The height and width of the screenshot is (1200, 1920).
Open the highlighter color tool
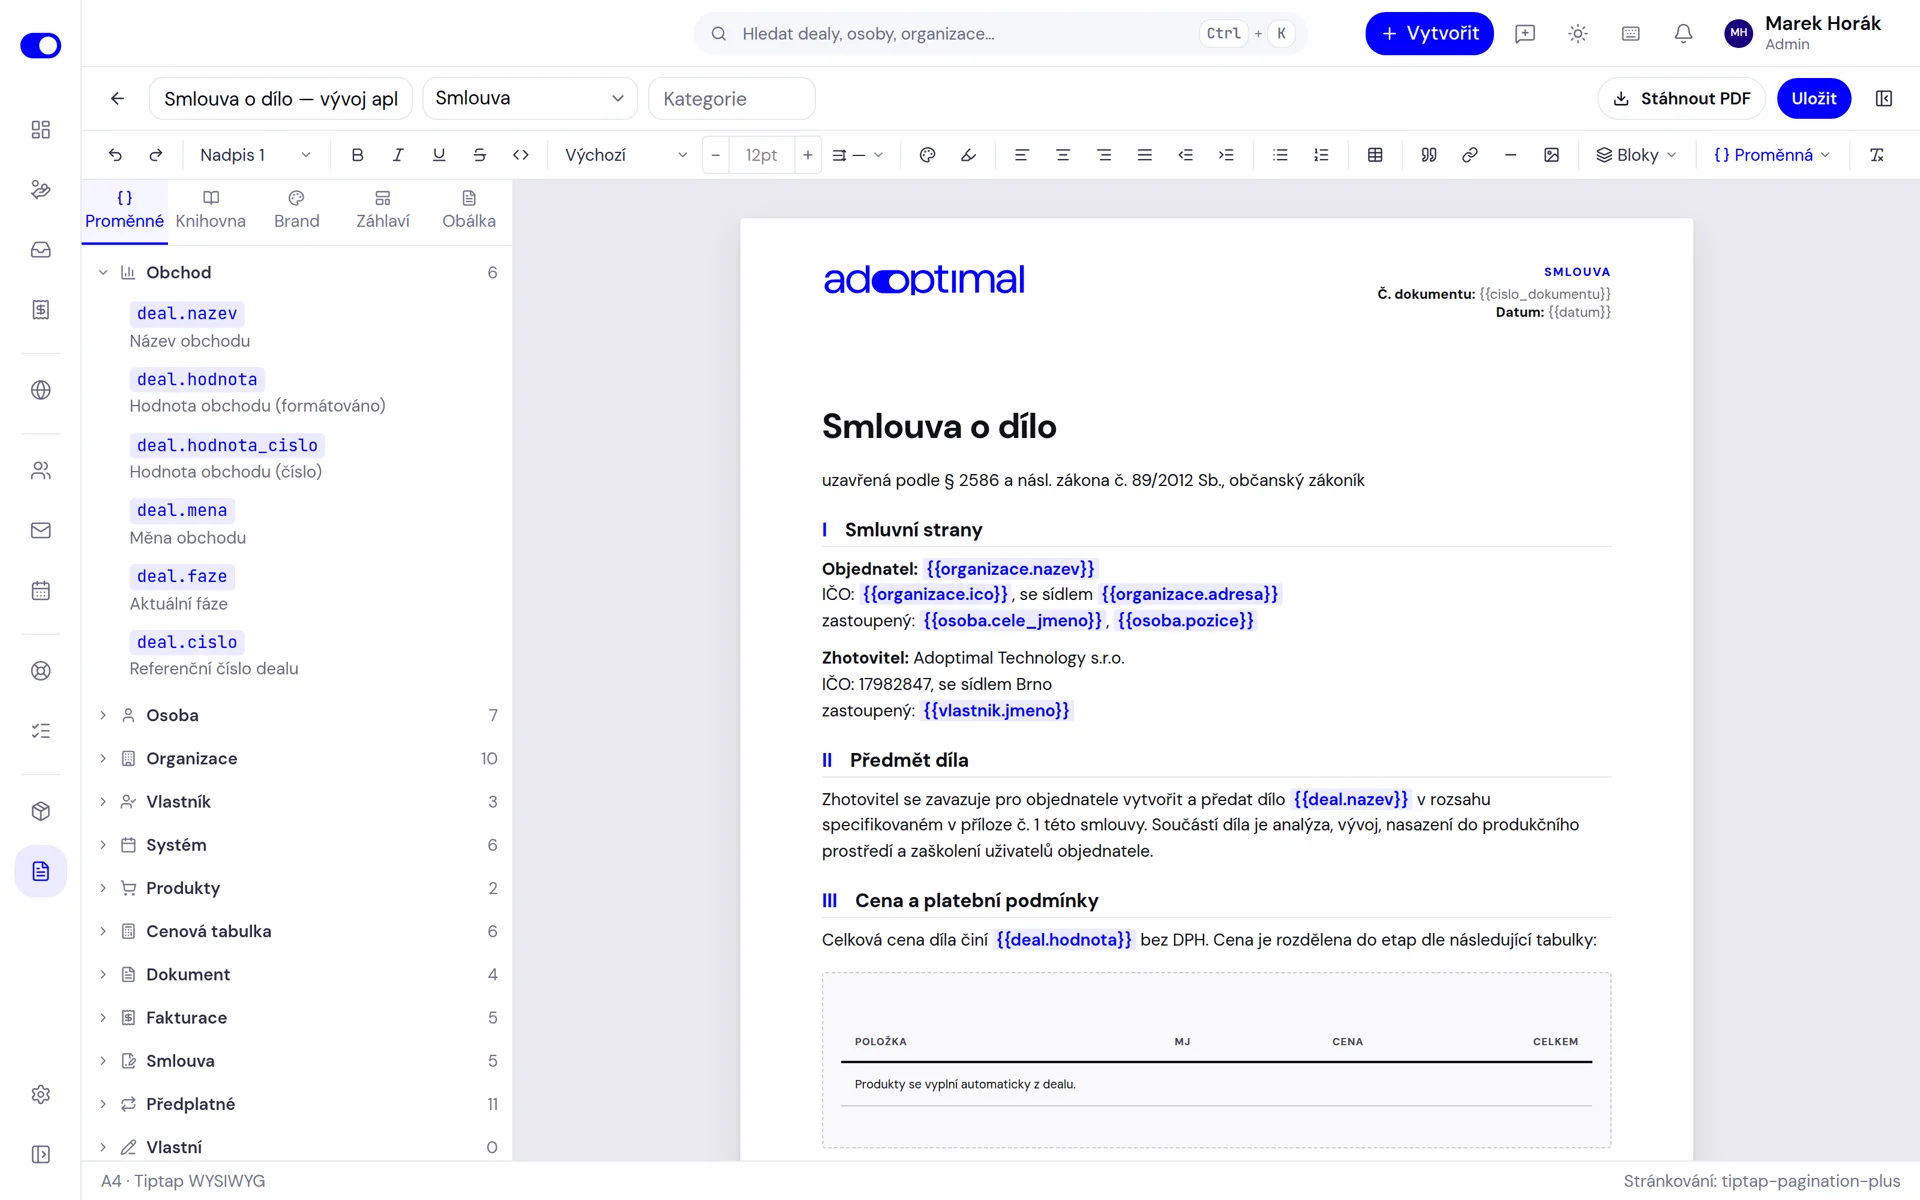(x=968, y=155)
